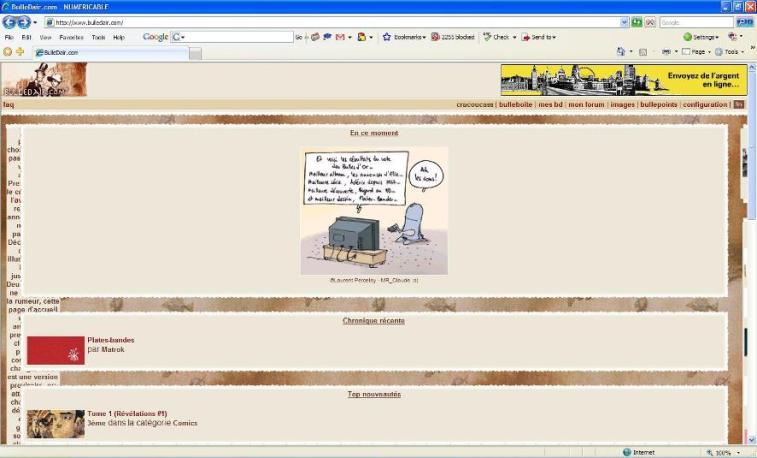
Task: Click the En ce moment heading link
Action: click(374, 133)
